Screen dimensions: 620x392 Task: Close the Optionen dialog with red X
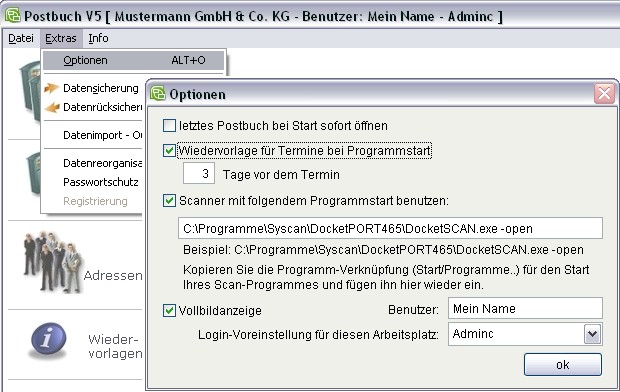click(604, 94)
